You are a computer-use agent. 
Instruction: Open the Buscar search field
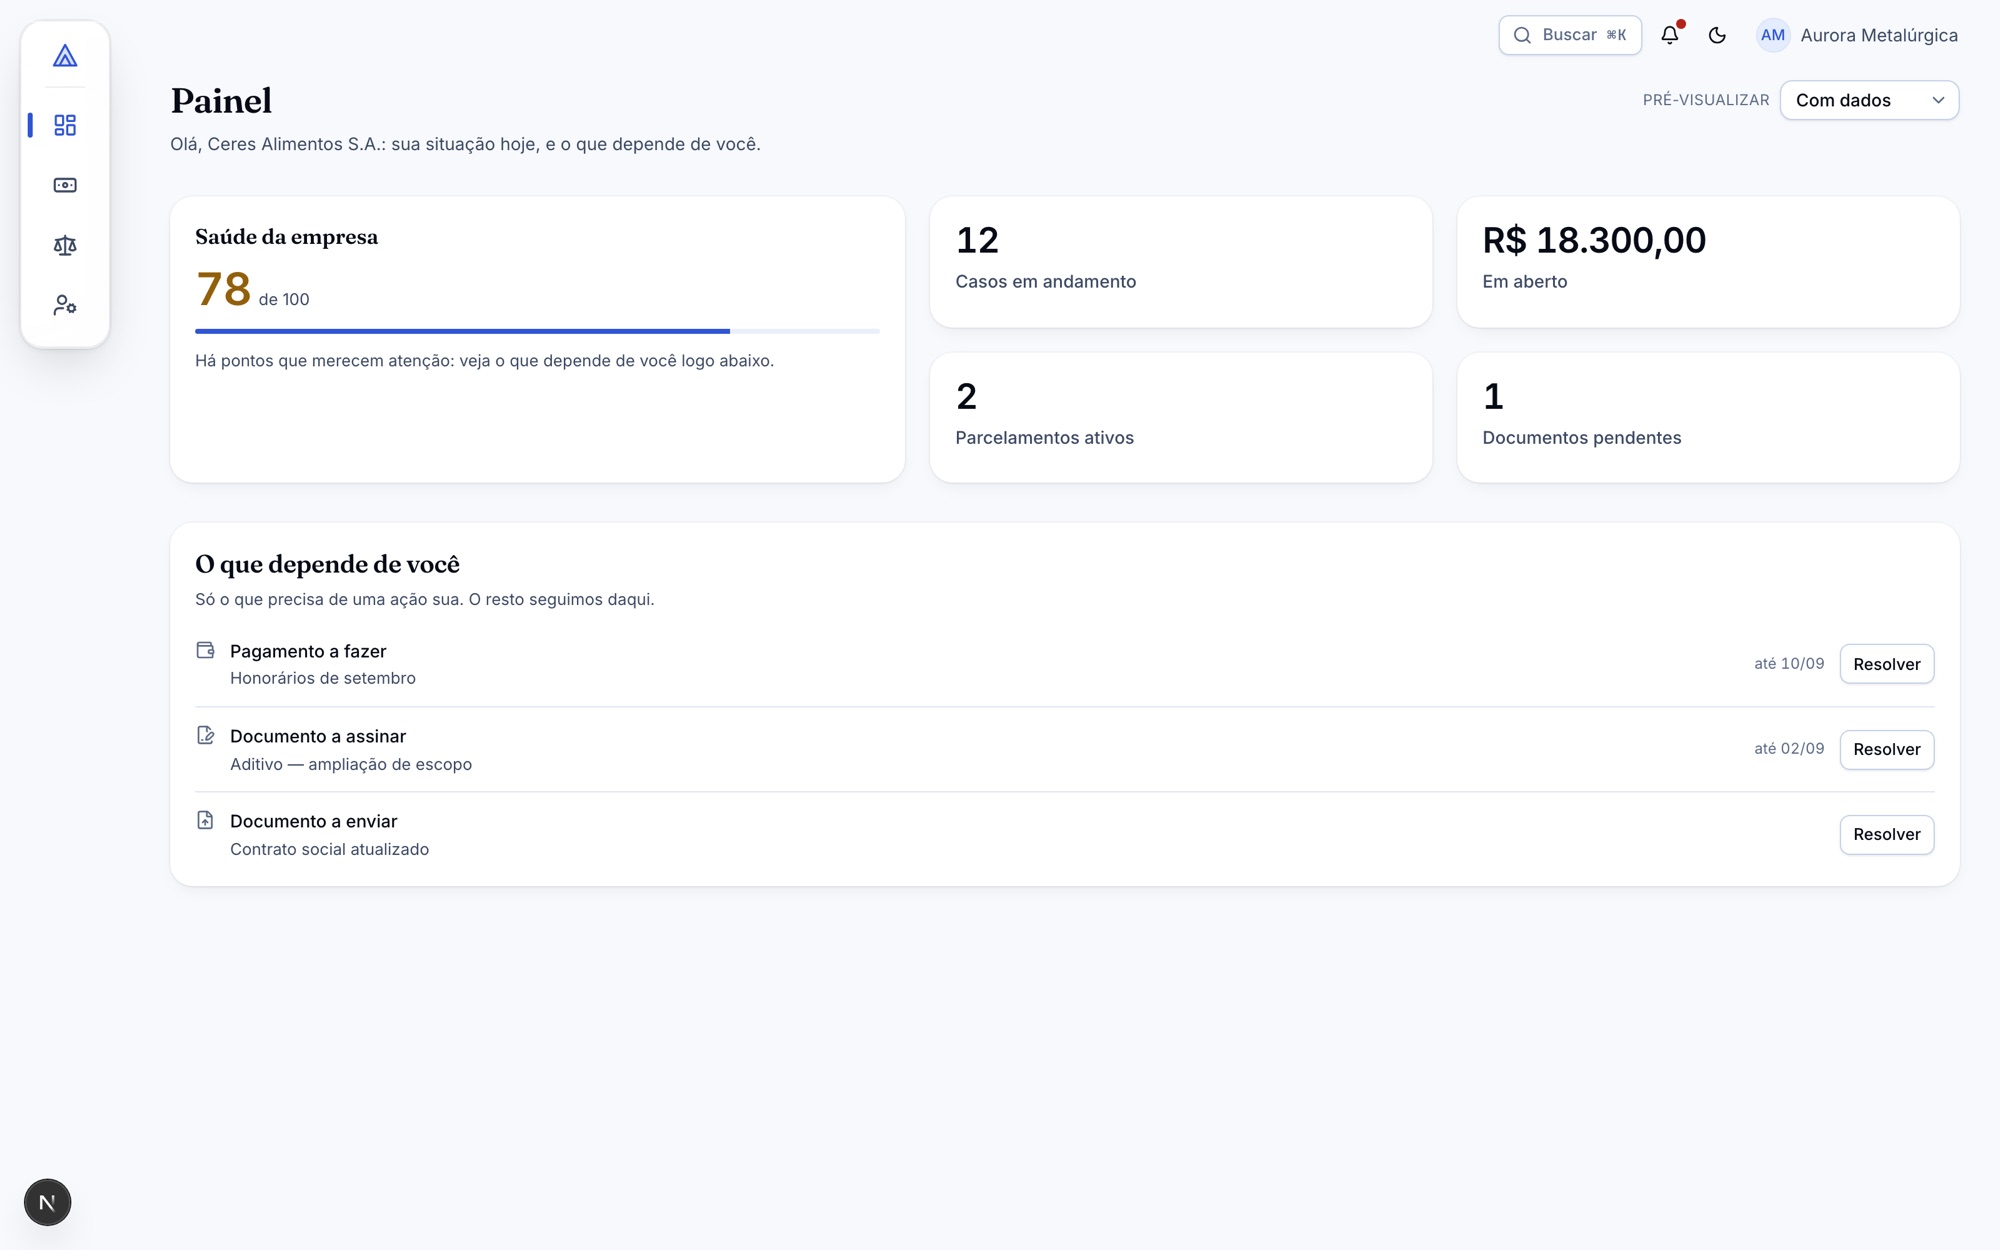tap(1570, 35)
